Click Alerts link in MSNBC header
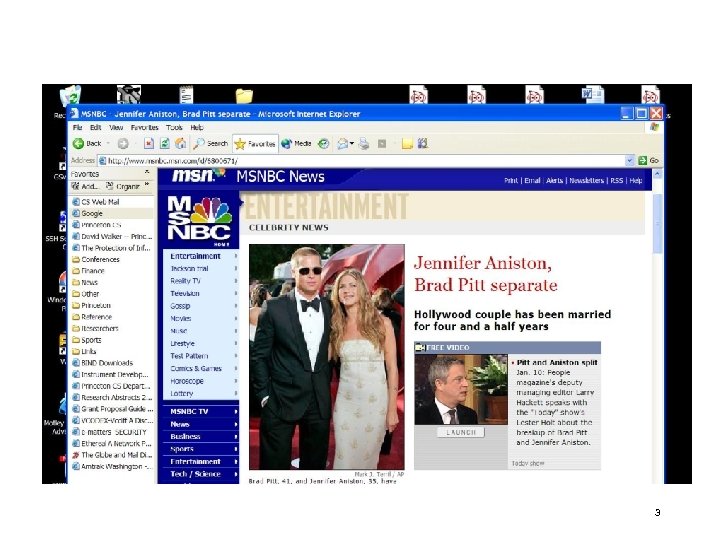Image resolution: width=720 pixels, height=540 pixels. pos(554,180)
